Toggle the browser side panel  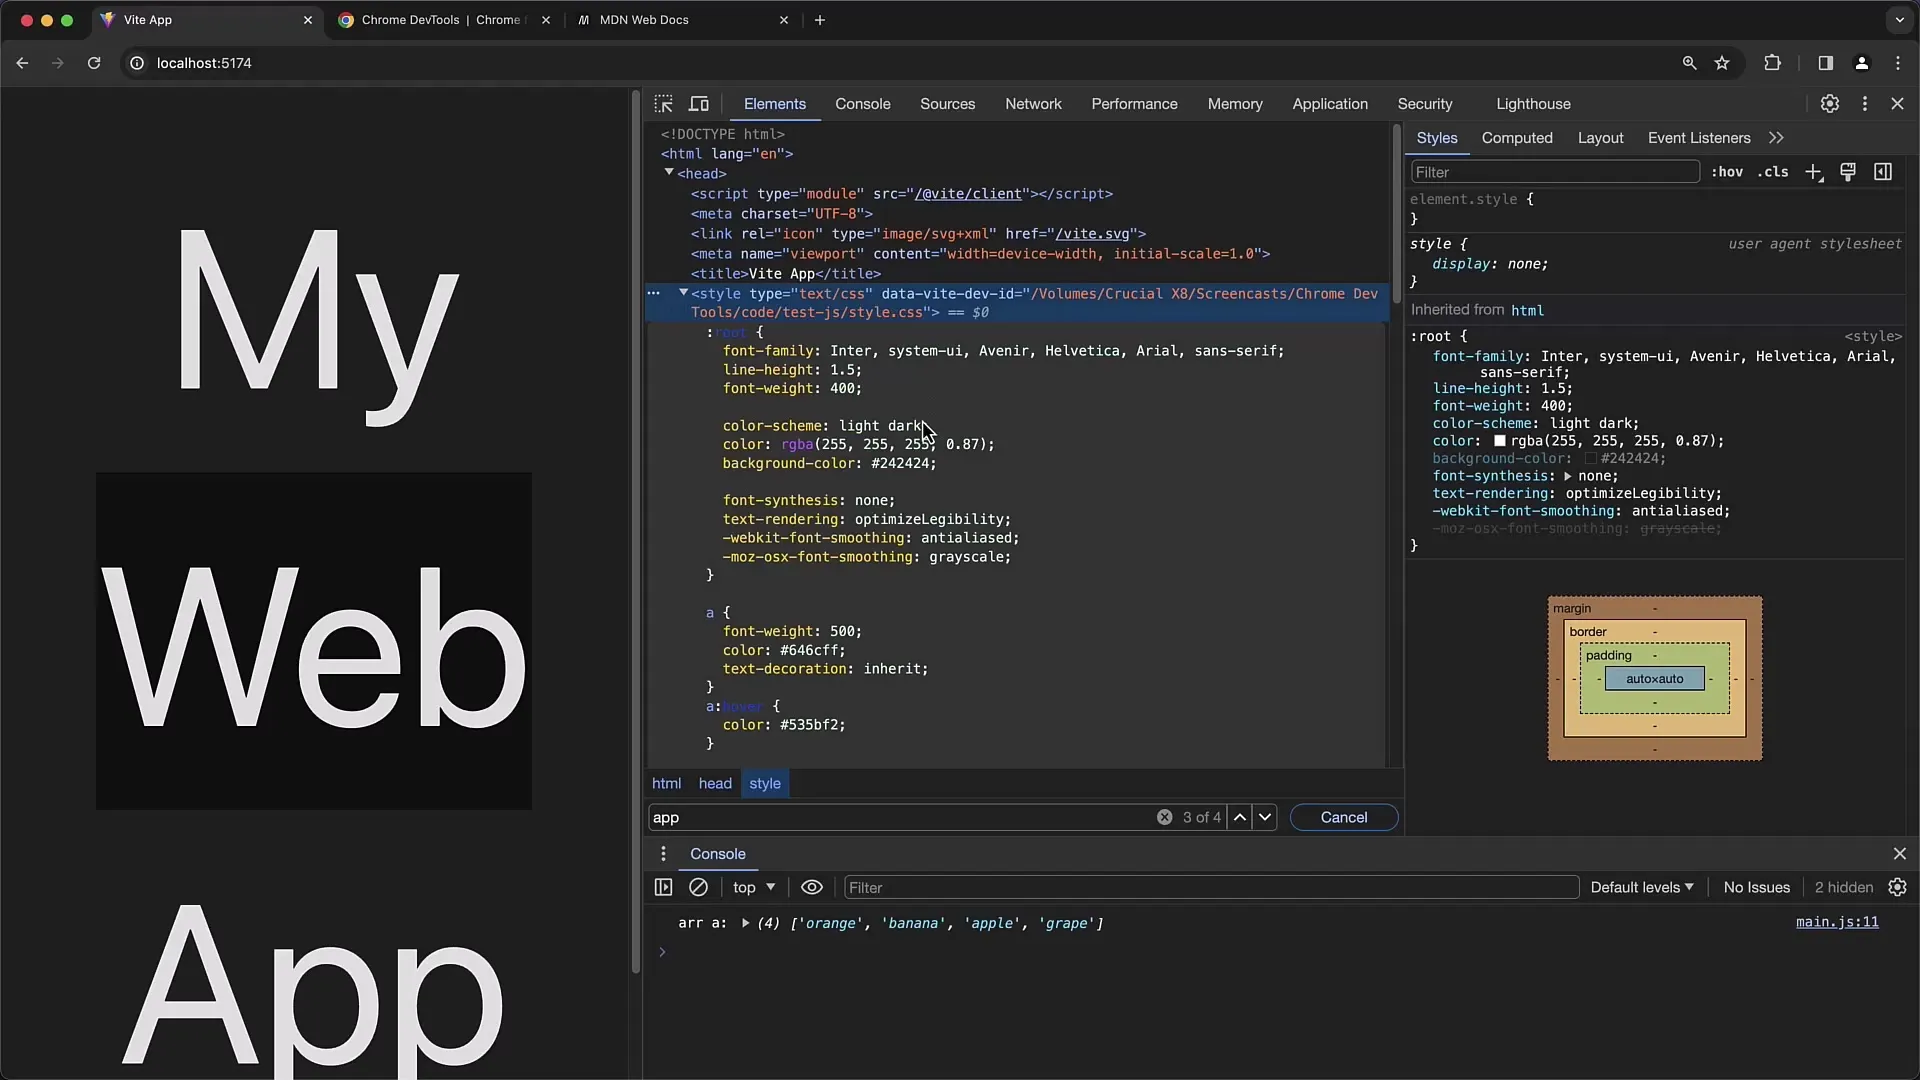(1825, 63)
